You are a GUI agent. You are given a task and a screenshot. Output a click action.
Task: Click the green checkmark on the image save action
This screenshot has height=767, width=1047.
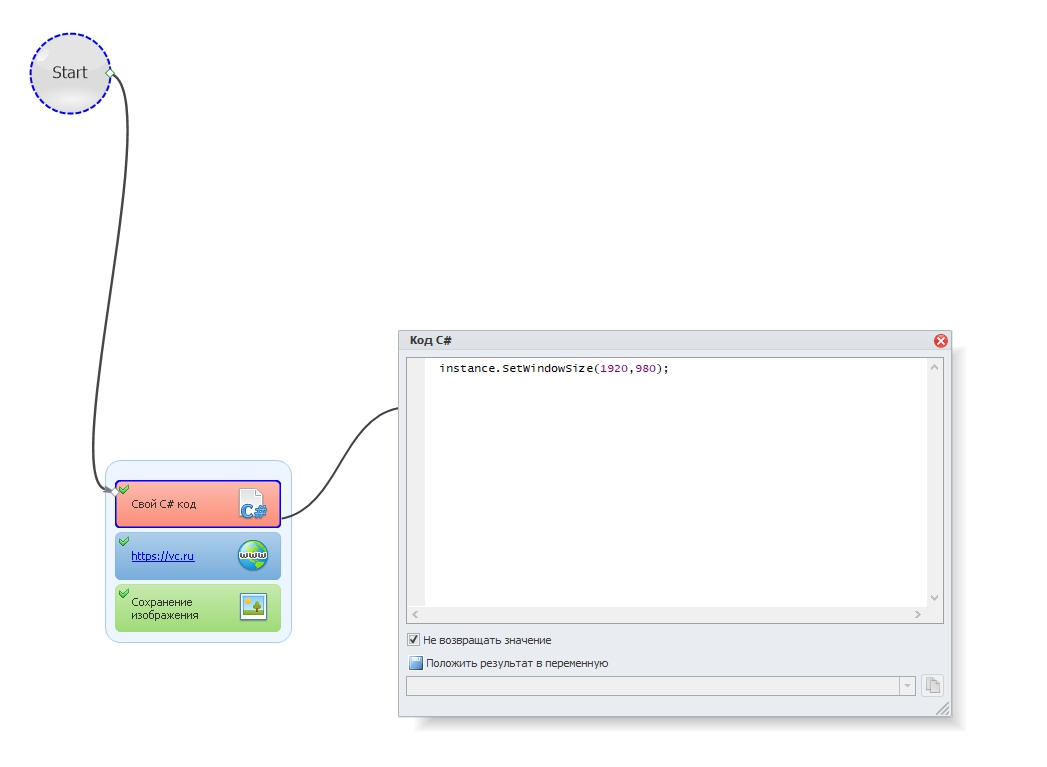(x=124, y=593)
